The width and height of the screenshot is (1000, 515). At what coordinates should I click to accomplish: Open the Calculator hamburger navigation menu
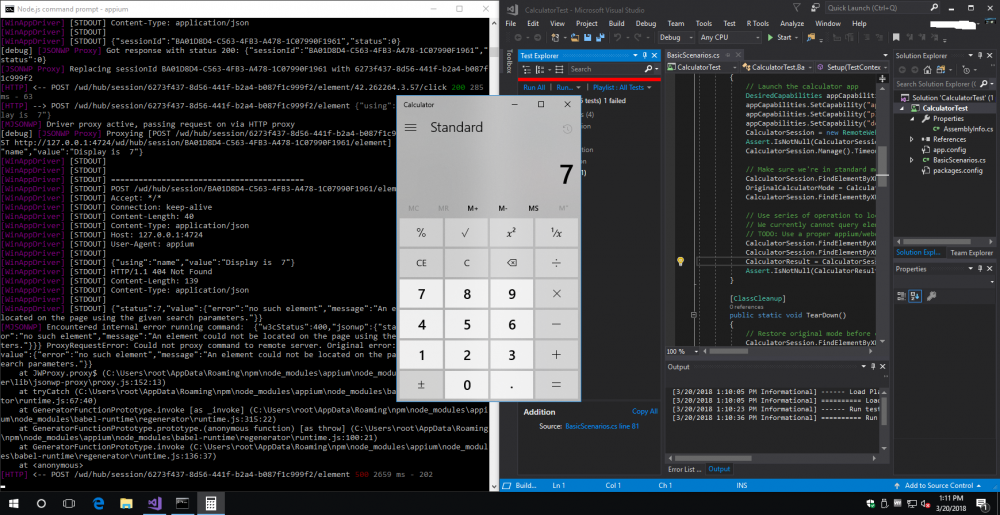(x=411, y=127)
